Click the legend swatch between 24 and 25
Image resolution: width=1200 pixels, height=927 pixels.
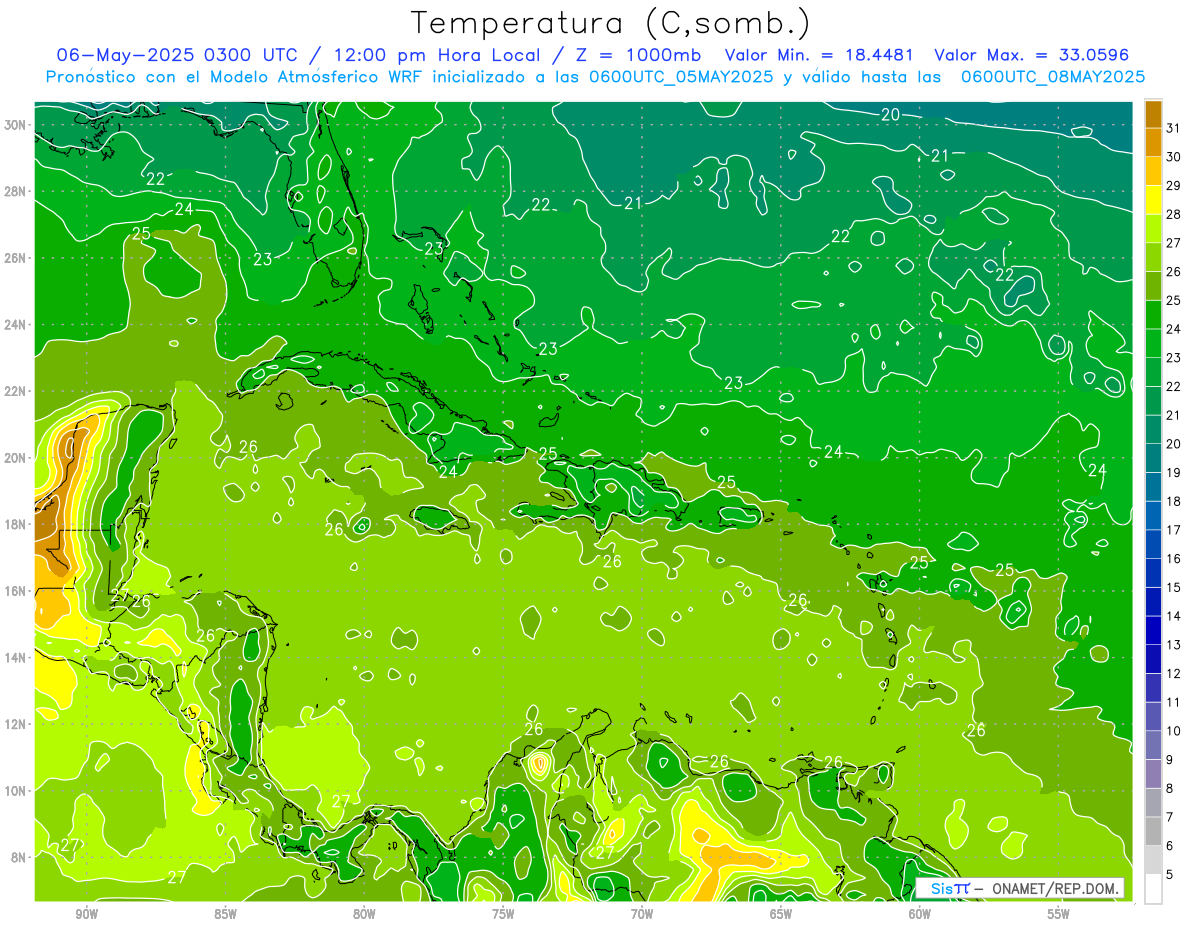pyautogui.click(x=1153, y=315)
